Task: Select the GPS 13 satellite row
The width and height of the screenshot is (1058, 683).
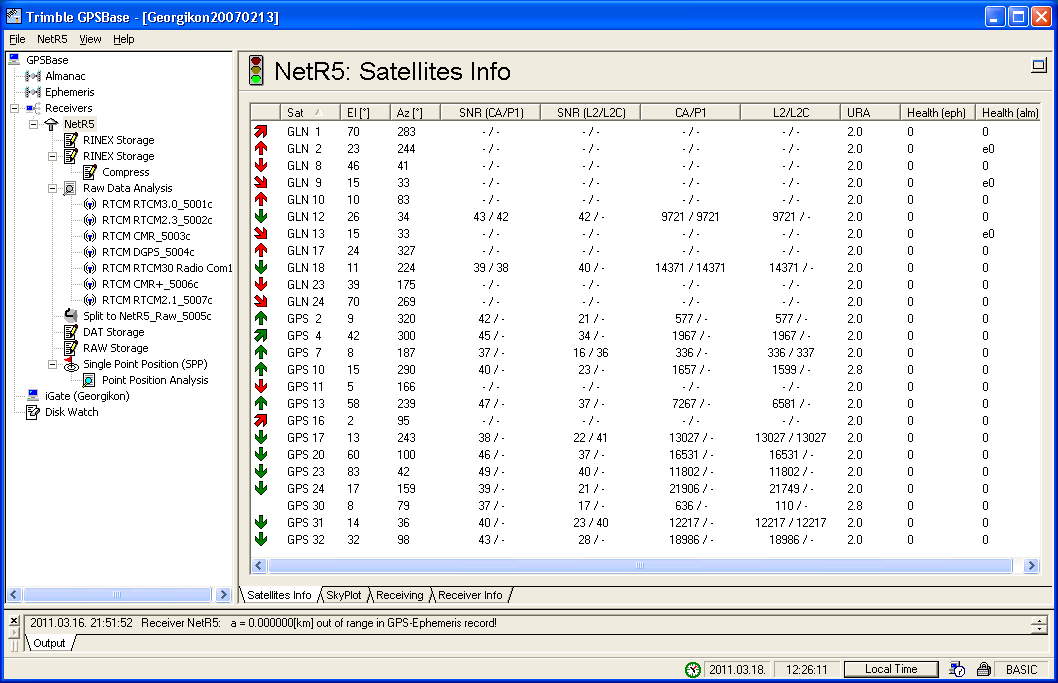Action: (645, 404)
